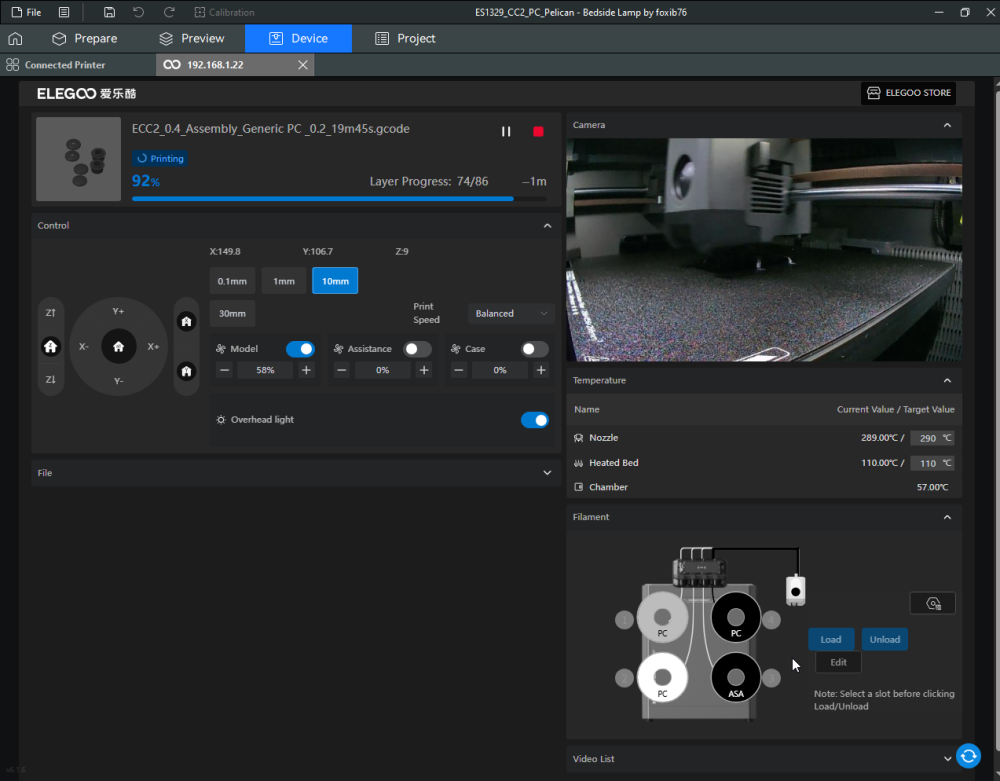Click the Unload filament button
Image resolution: width=1000 pixels, height=781 pixels.
click(884, 639)
